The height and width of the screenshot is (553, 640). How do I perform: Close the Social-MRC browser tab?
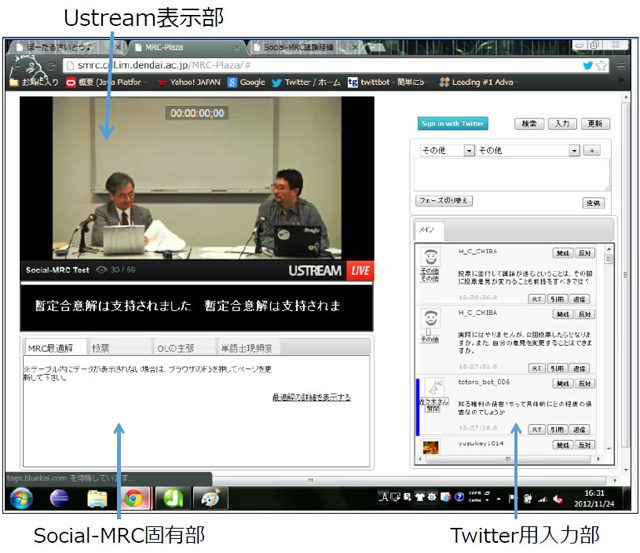point(355,47)
